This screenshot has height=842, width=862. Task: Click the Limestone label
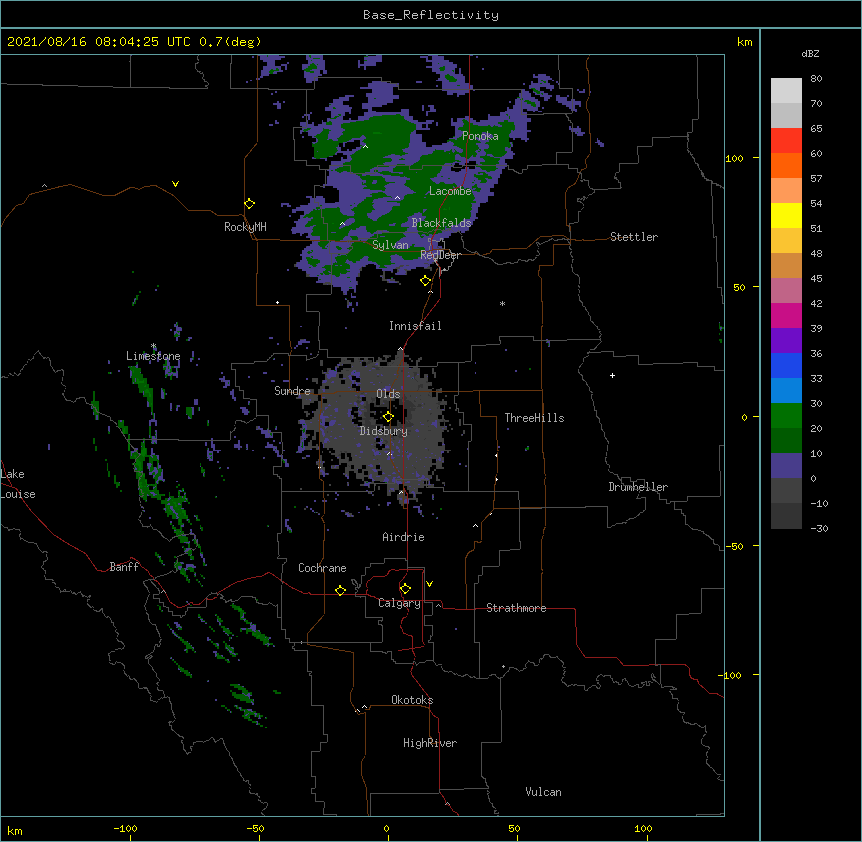153,356
